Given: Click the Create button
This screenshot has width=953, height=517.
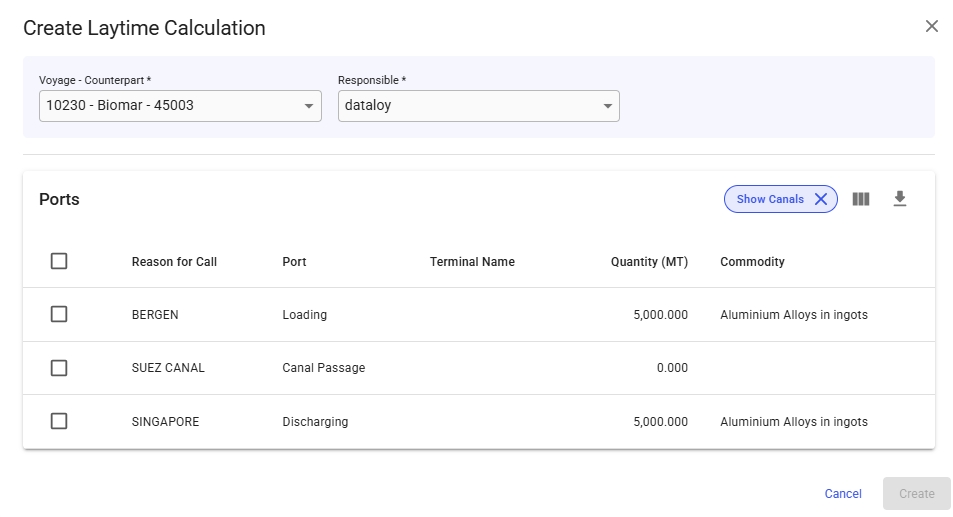Looking at the screenshot, I should tap(916, 493).
